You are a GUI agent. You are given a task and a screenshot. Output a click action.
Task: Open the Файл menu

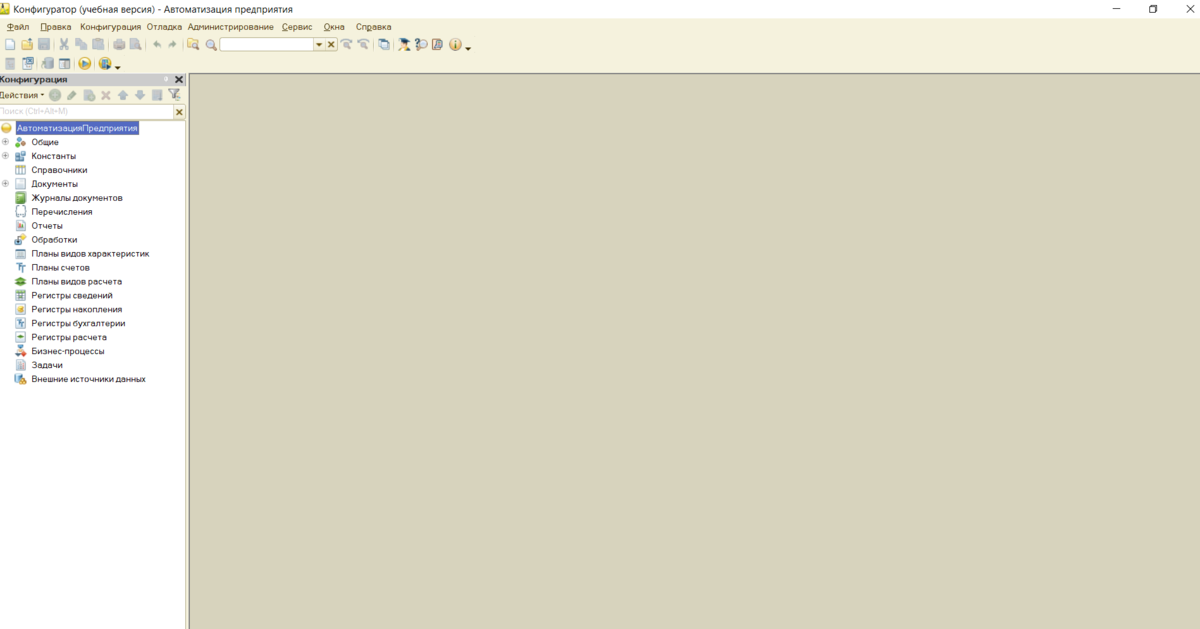point(17,27)
